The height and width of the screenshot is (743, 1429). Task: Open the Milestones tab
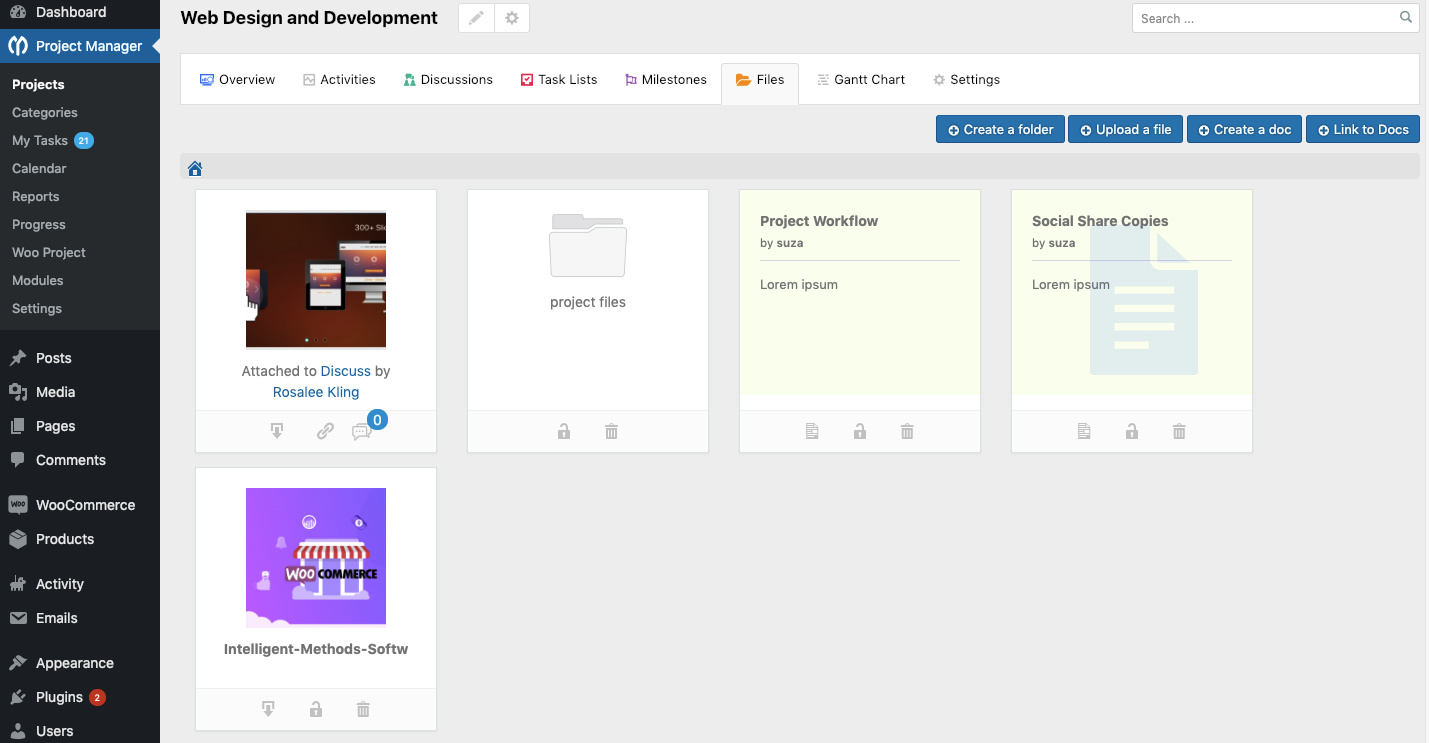665,79
